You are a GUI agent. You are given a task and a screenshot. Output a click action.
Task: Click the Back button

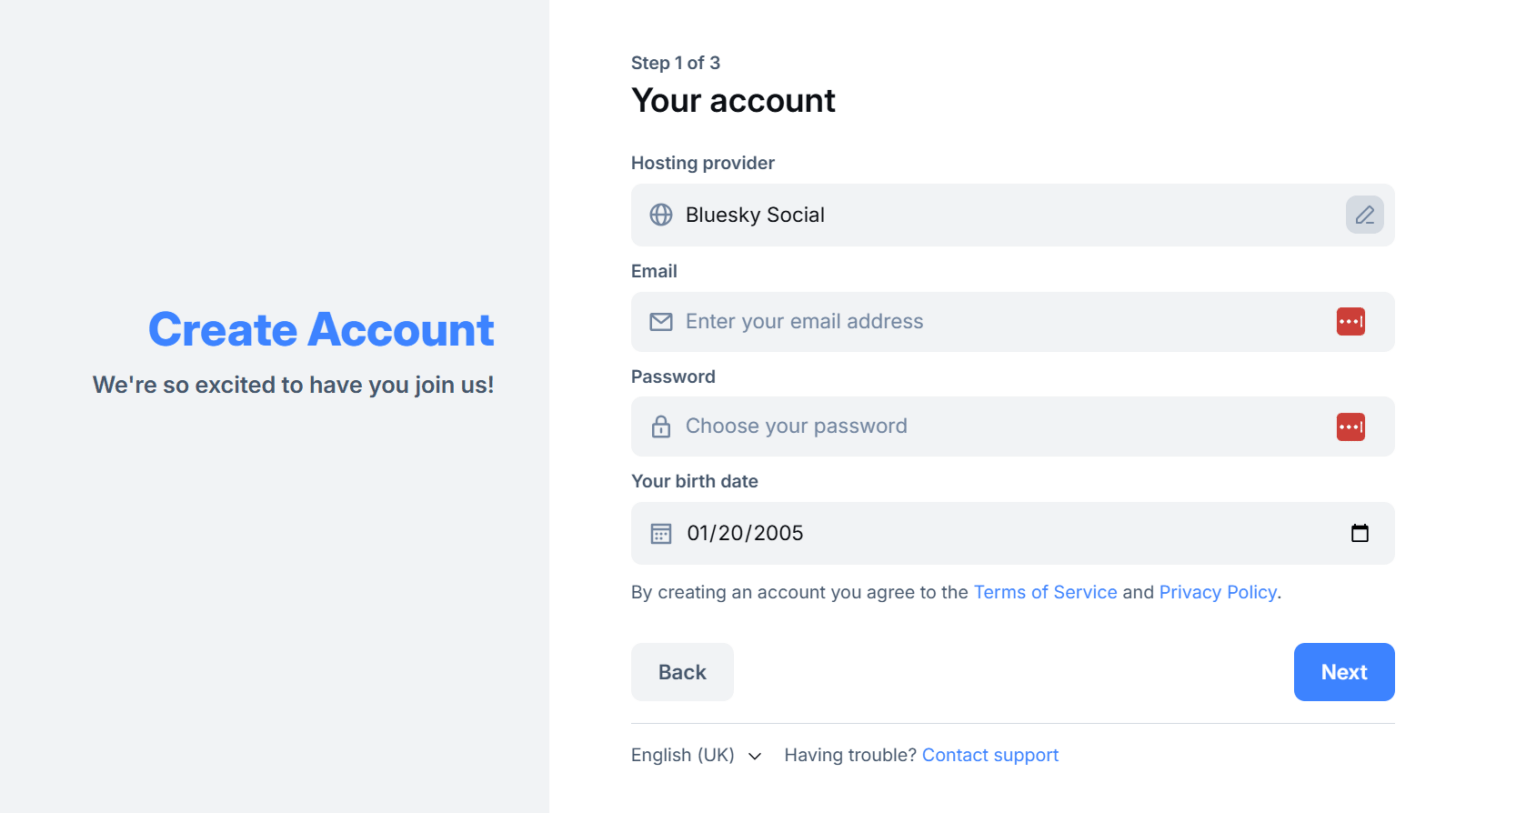pyautogui.click(x=682, y=671)
